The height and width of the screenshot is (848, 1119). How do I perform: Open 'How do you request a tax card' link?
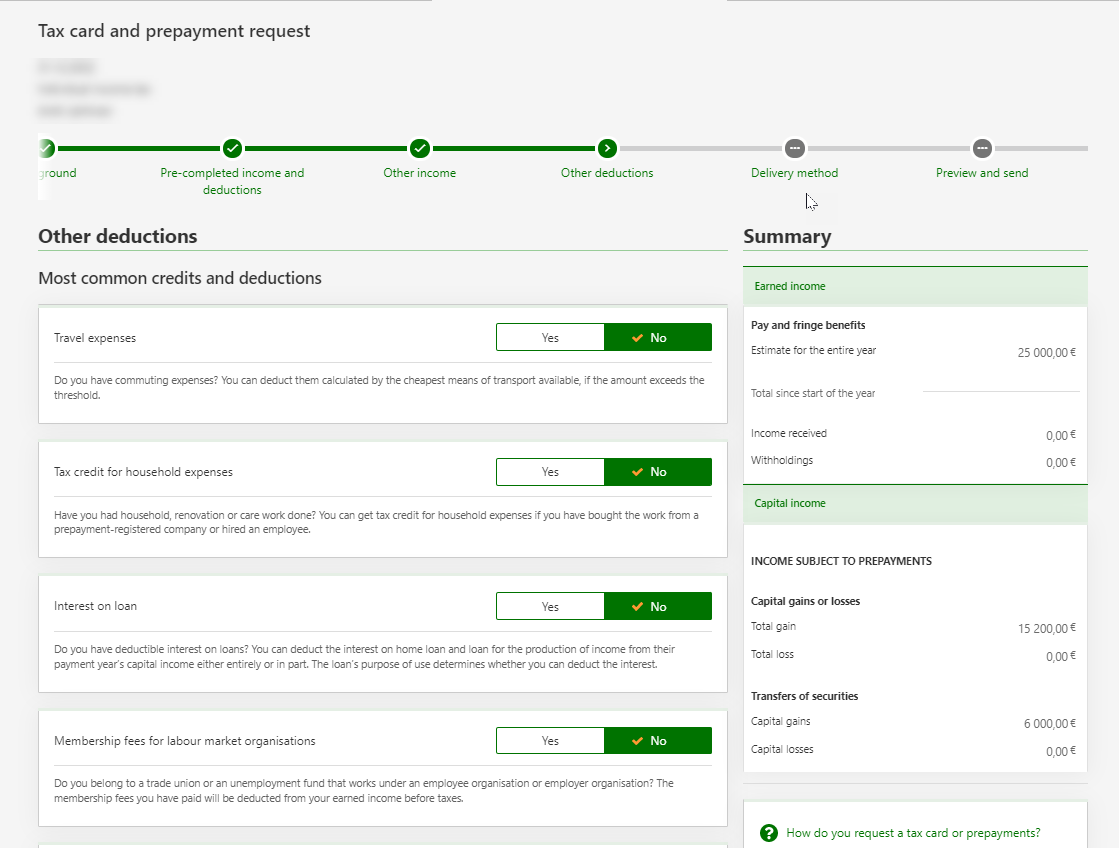(x=913, y=833)
